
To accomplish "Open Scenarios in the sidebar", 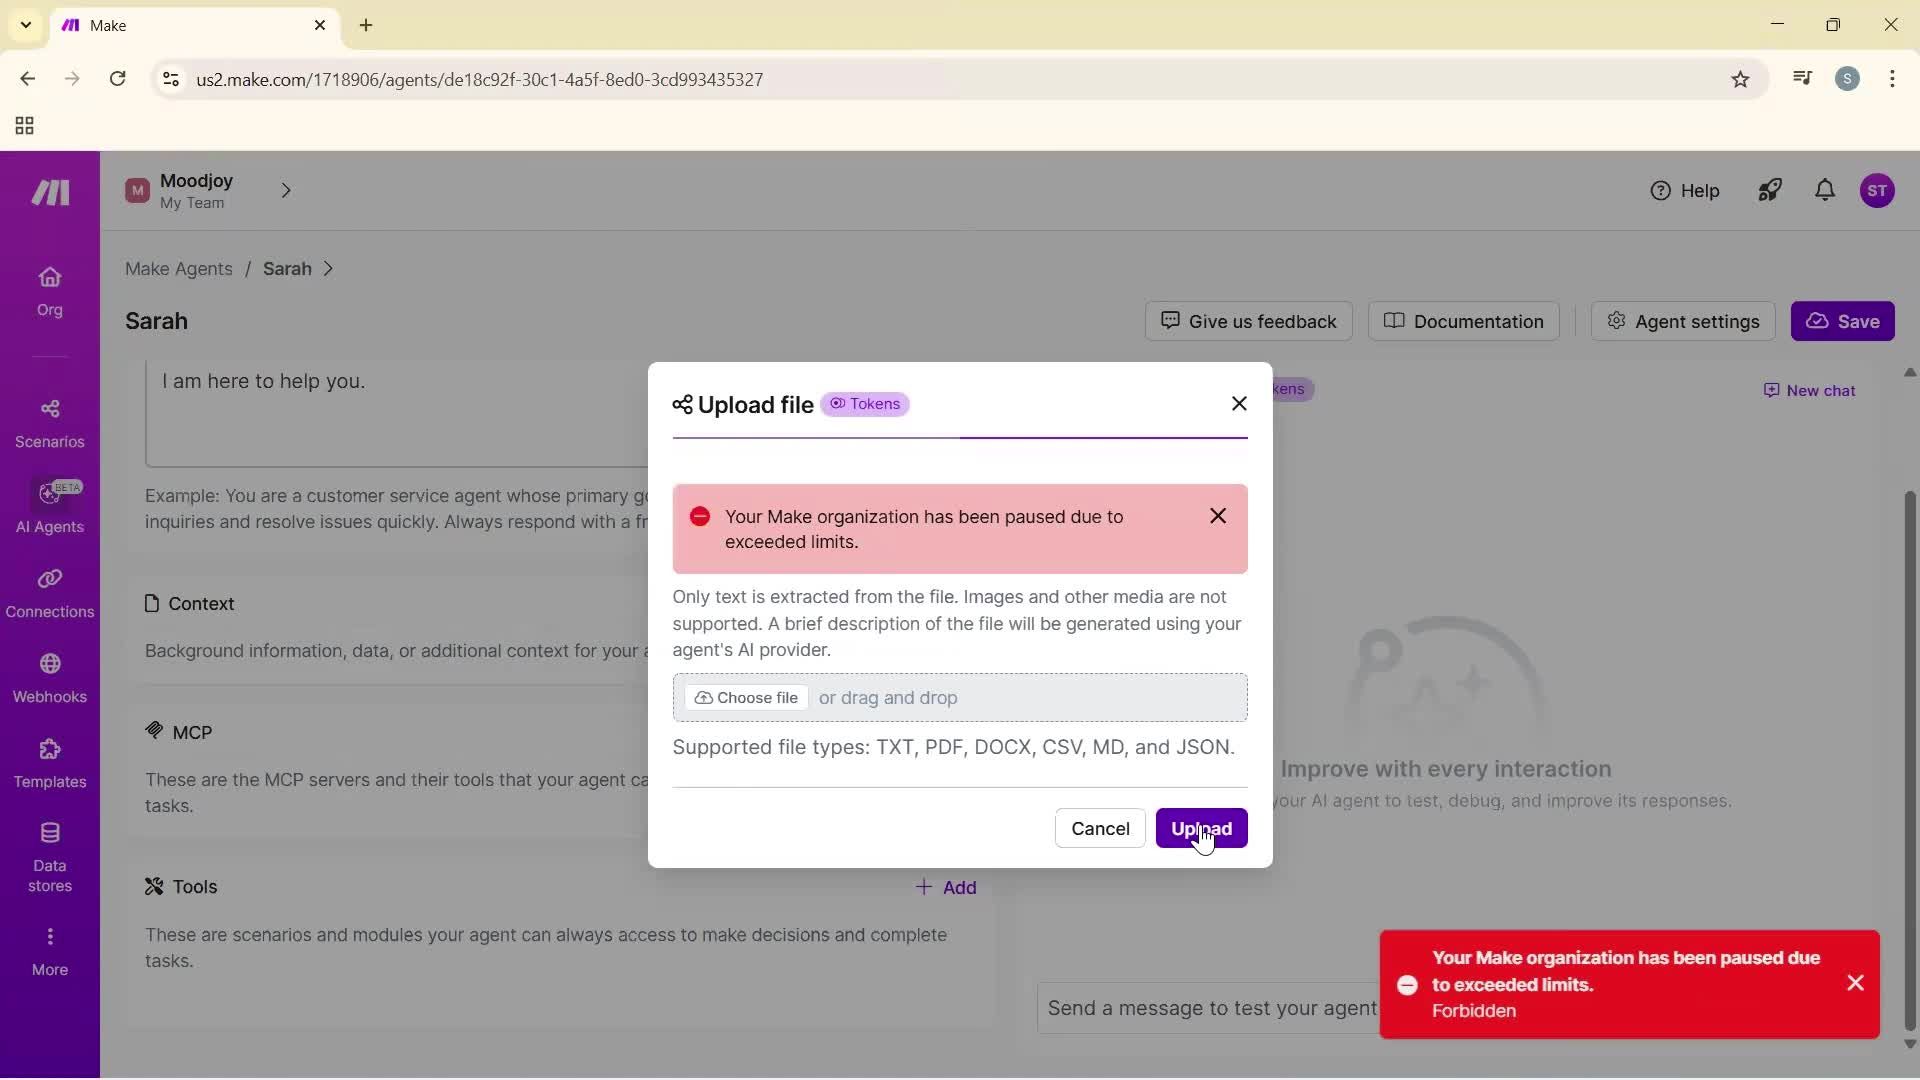I will pos(49,423).
